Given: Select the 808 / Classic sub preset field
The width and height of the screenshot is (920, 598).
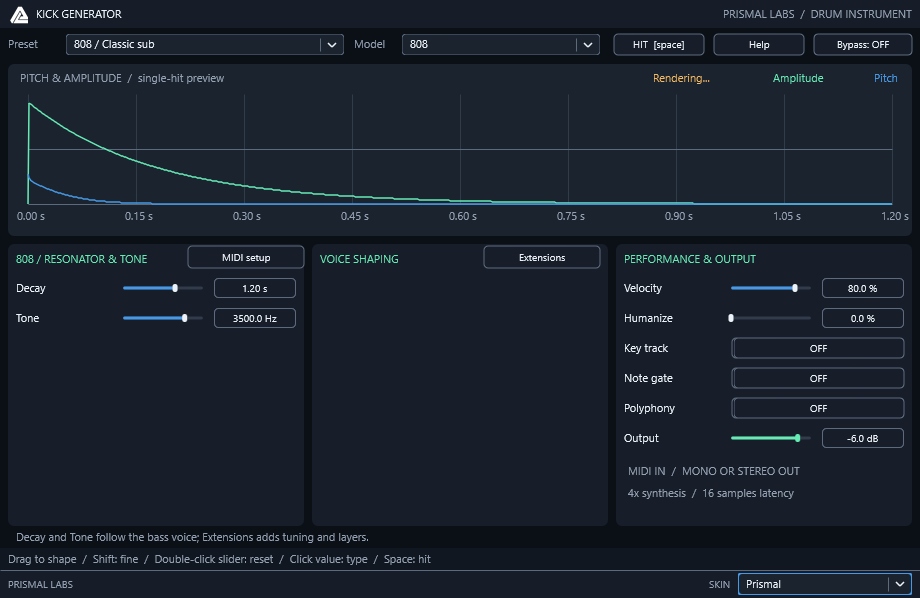Looking at the screenshot, I should [205, 45].
